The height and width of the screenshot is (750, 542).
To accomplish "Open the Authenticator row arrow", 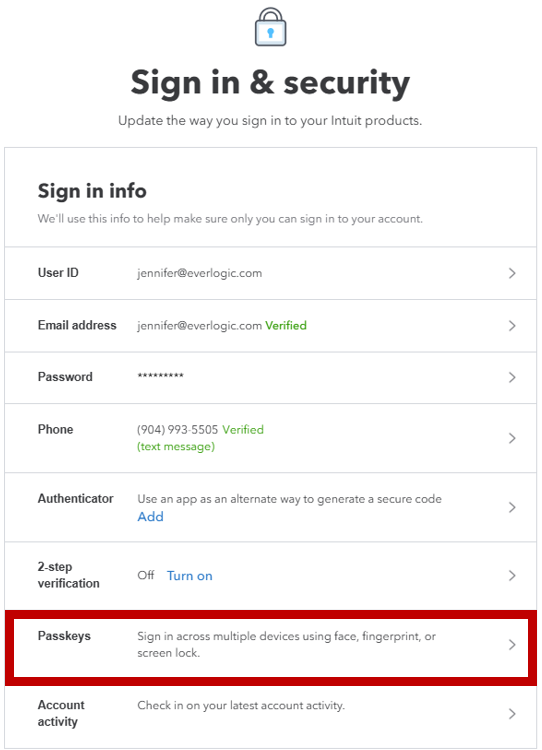I will (x=512, y=507).
